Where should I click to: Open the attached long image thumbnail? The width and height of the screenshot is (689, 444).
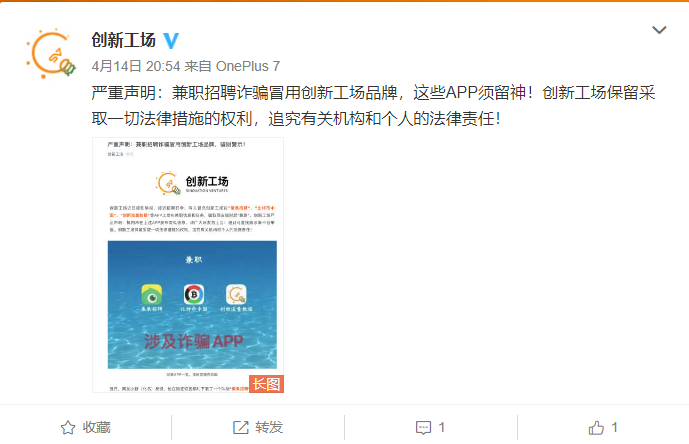click(x=188, y=265)
